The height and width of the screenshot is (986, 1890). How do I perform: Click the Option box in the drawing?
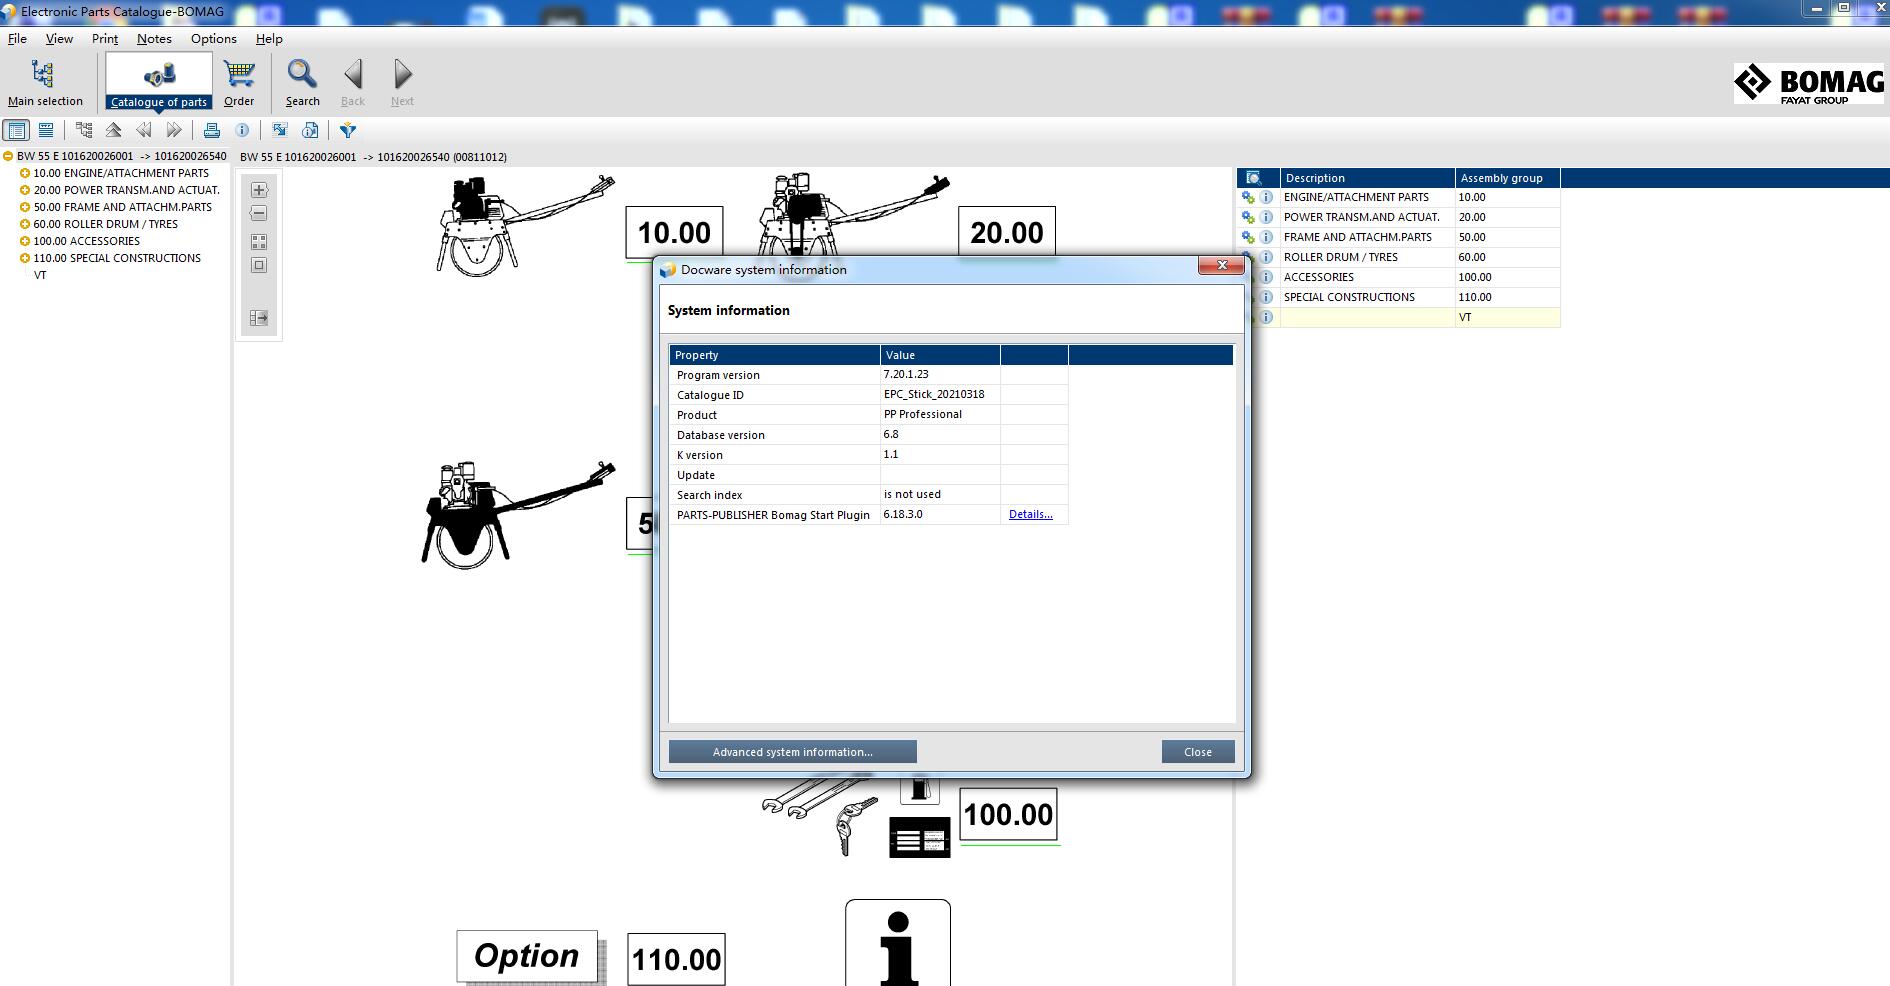(527, 955)
